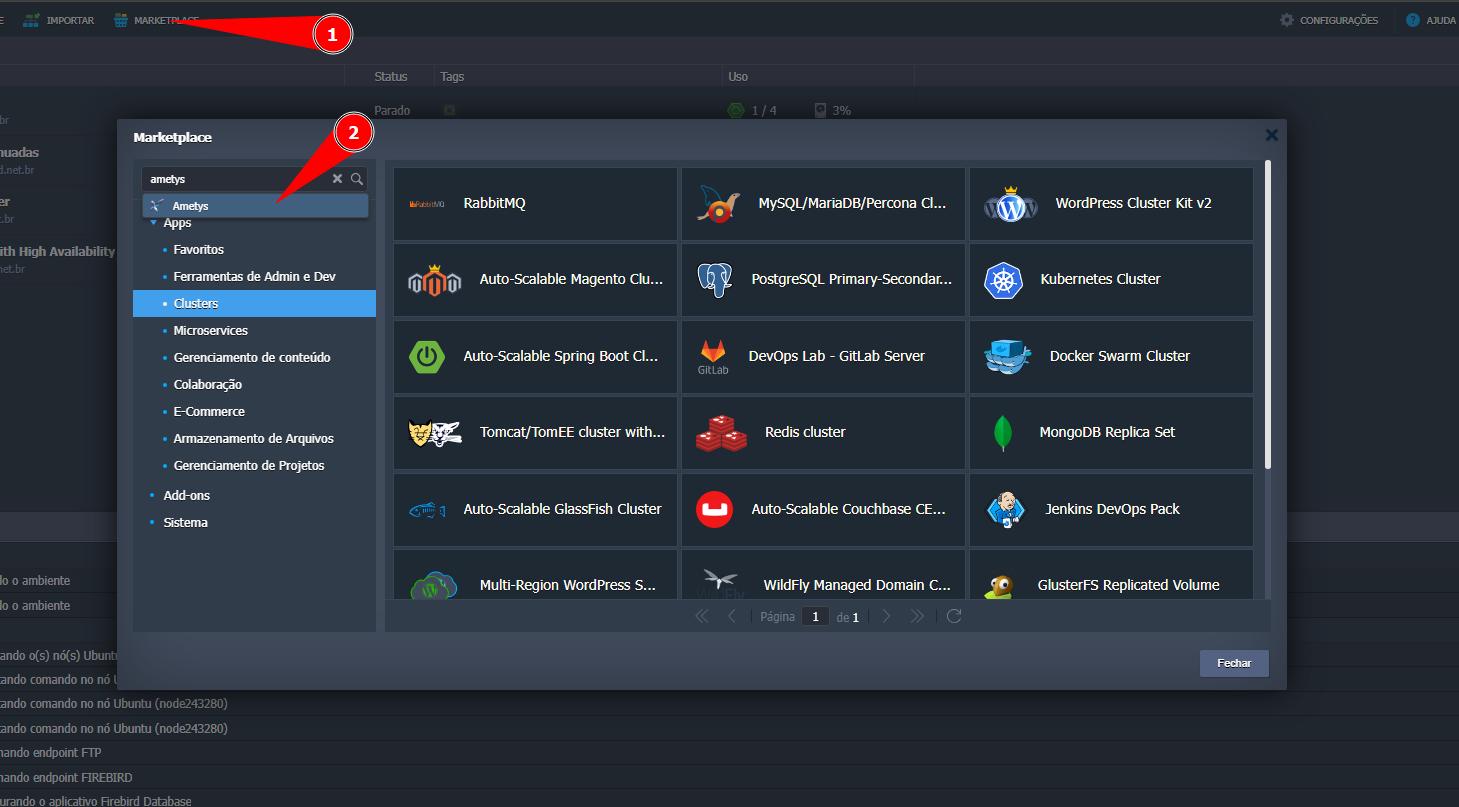Click the Kubernetes Cluster wheel icon
This screenshot has height=807, width=1459.
(x=1003, y=280)
